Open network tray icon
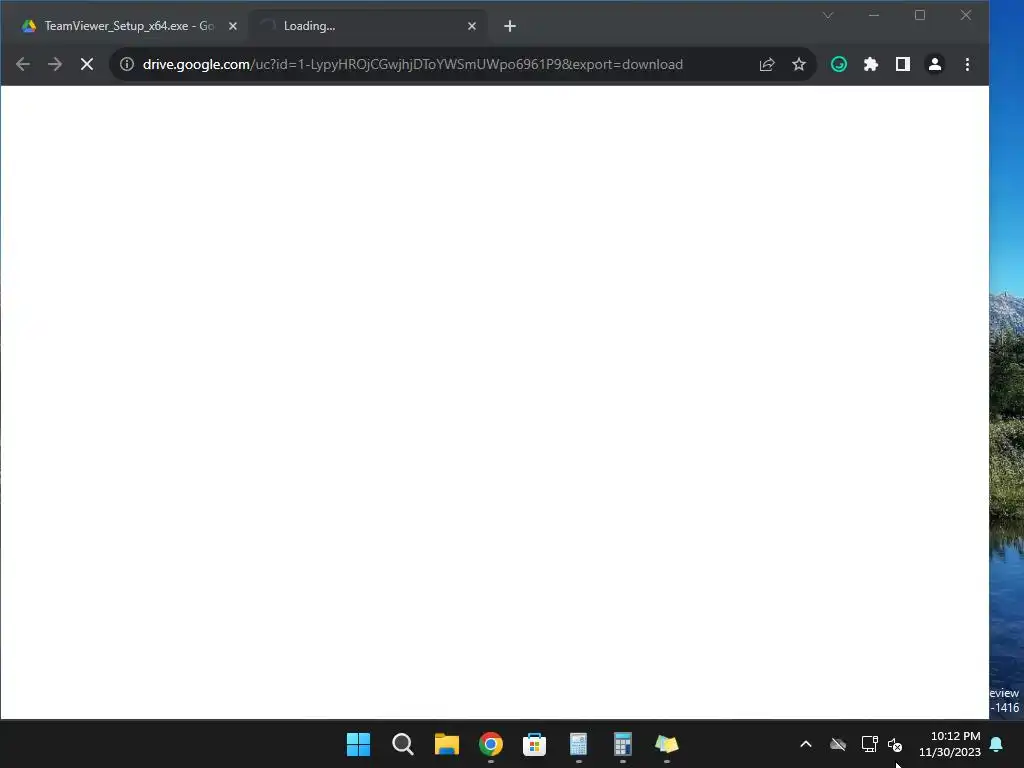 pos(869,744)
